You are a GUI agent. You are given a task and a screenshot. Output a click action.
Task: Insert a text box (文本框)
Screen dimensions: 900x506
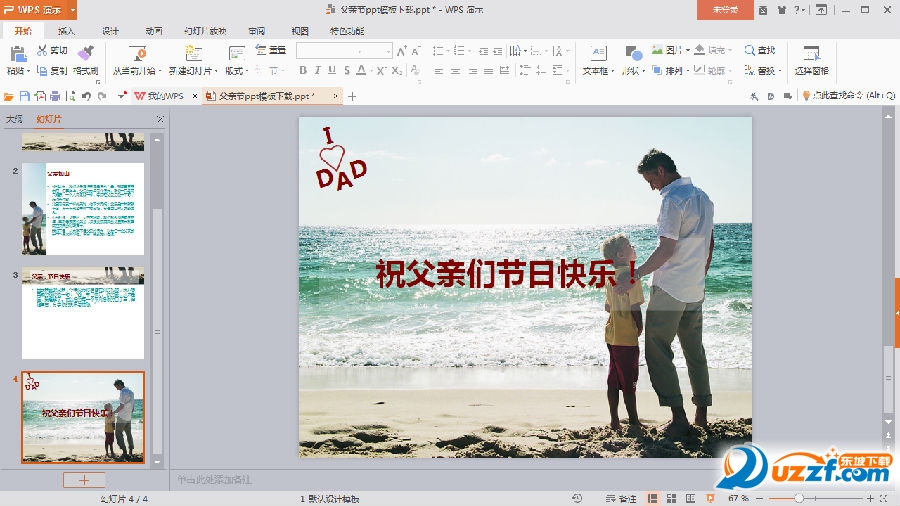(597, 53)
